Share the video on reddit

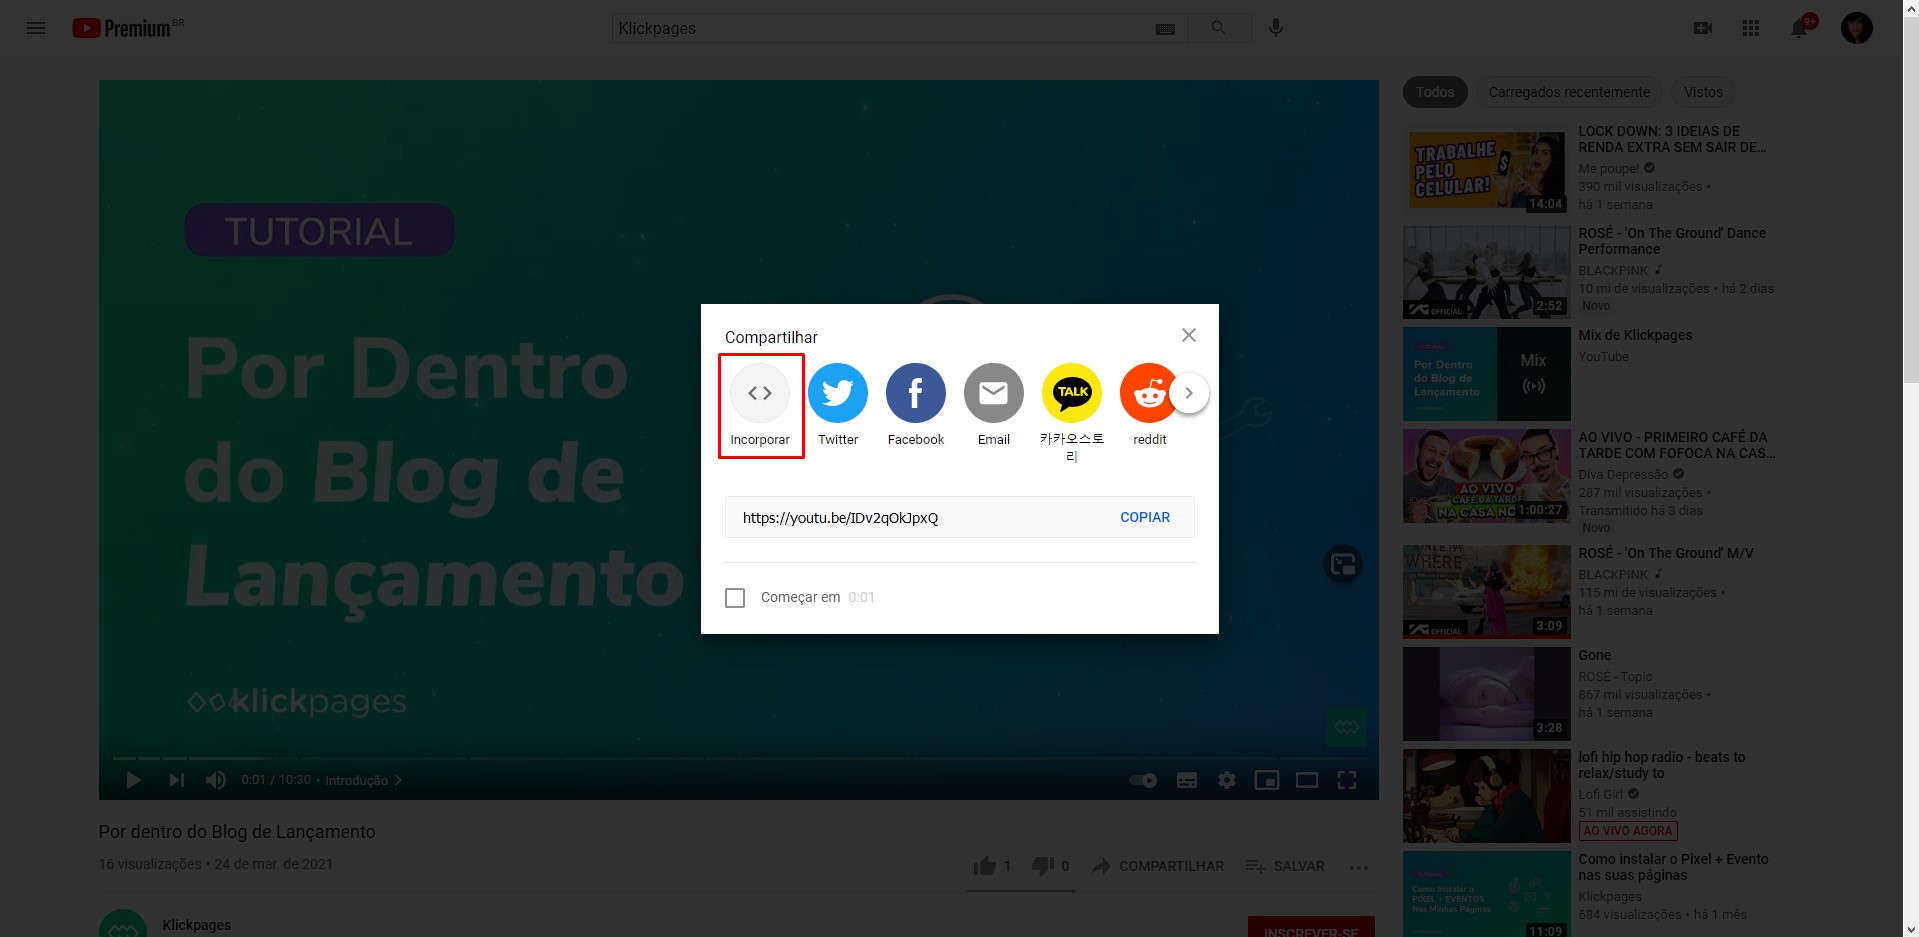pyautogui.click(x=1150, y=405)
